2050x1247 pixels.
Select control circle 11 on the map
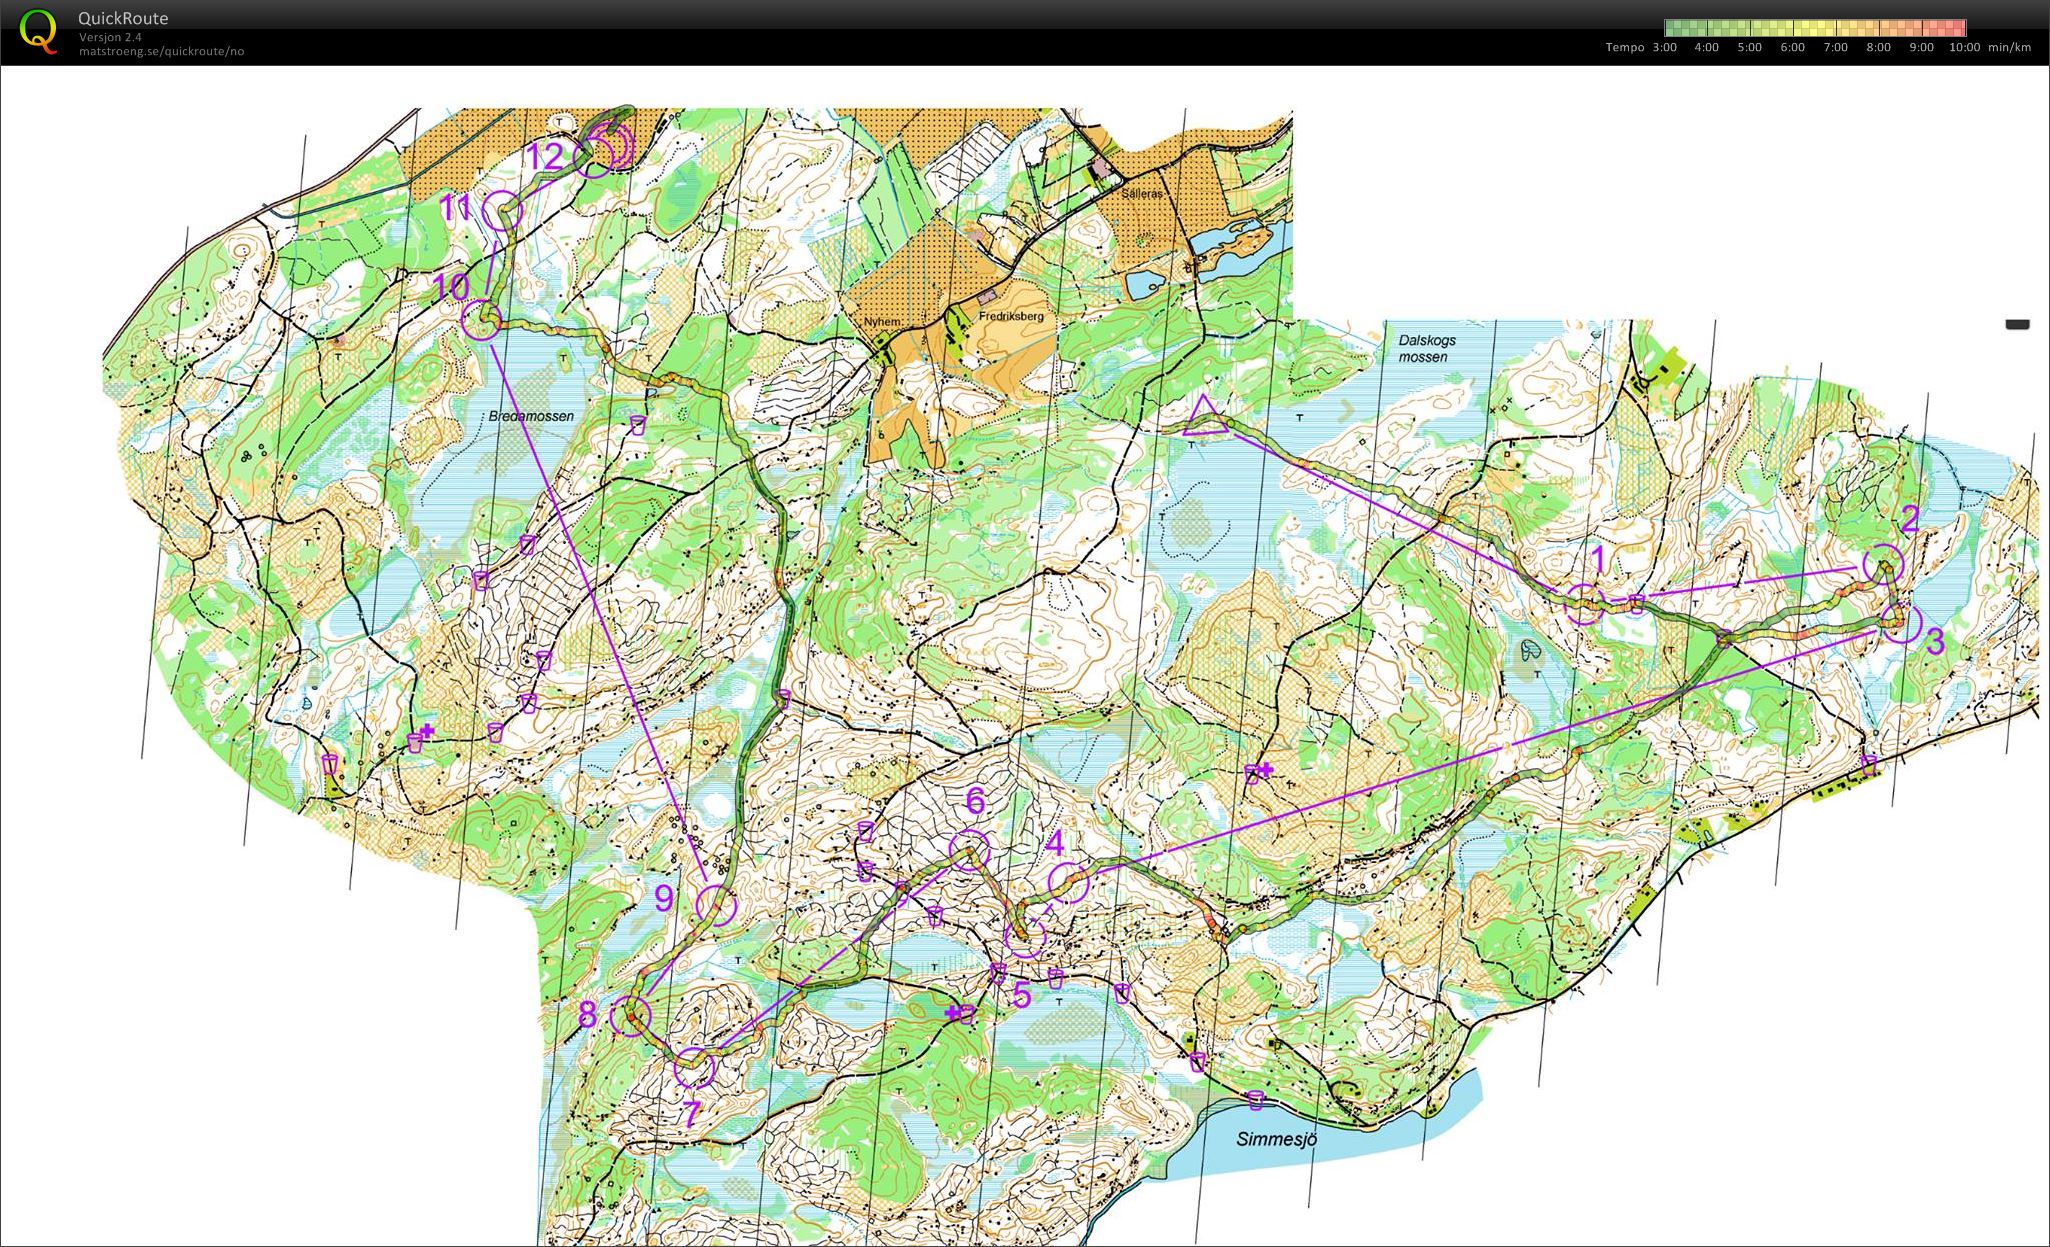click(x=502, y=211)
